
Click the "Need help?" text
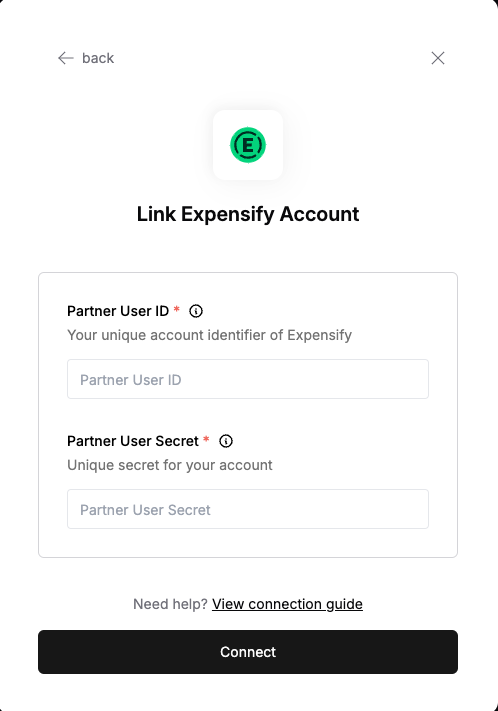tap(170, 604)
